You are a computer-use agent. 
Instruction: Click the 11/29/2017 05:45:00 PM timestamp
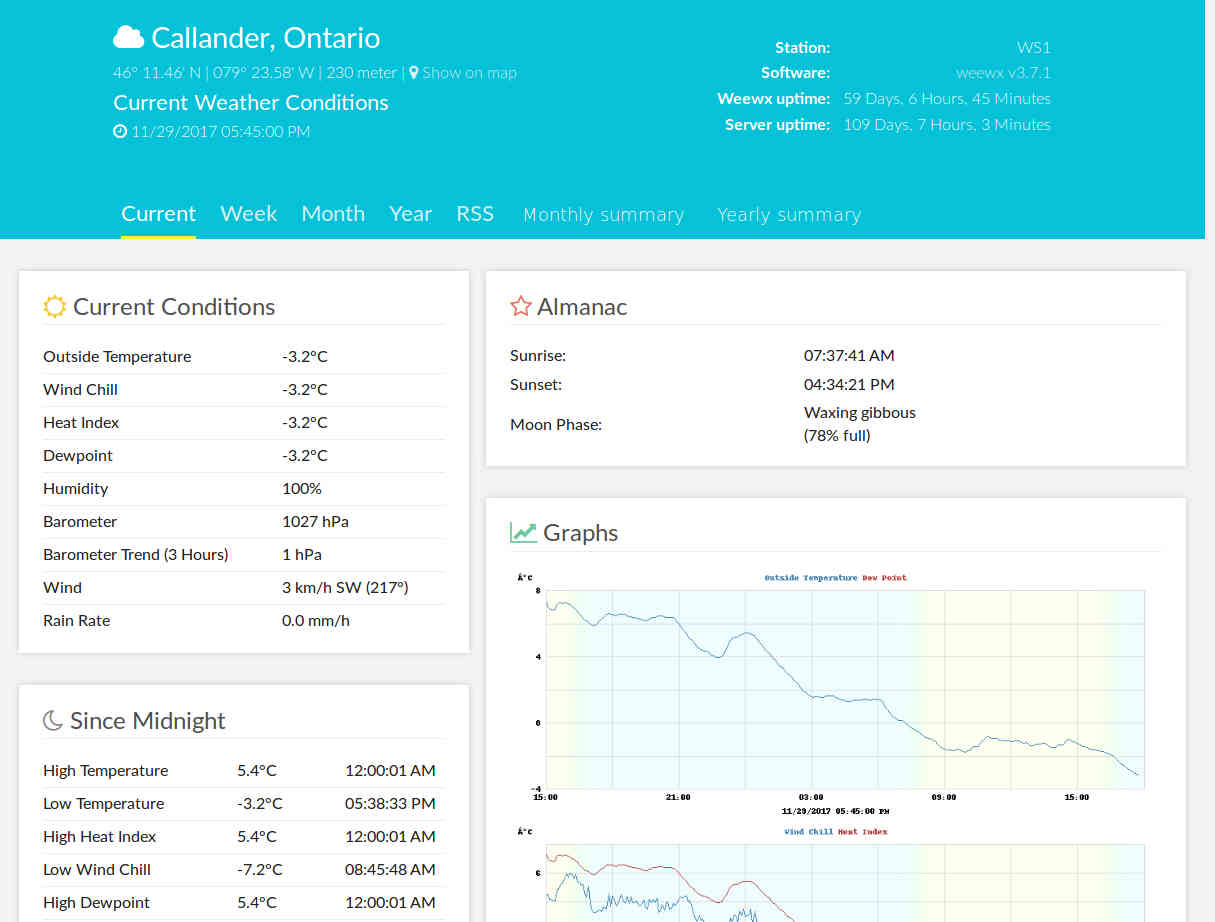point(220,131)
